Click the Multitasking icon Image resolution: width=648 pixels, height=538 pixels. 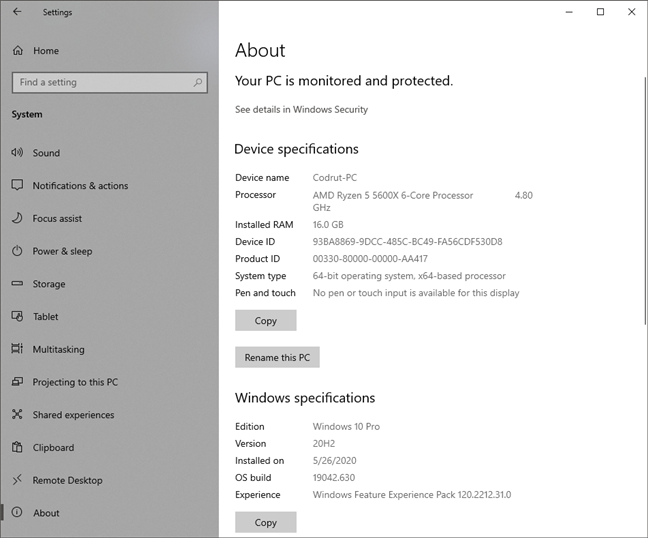point(17,349)
